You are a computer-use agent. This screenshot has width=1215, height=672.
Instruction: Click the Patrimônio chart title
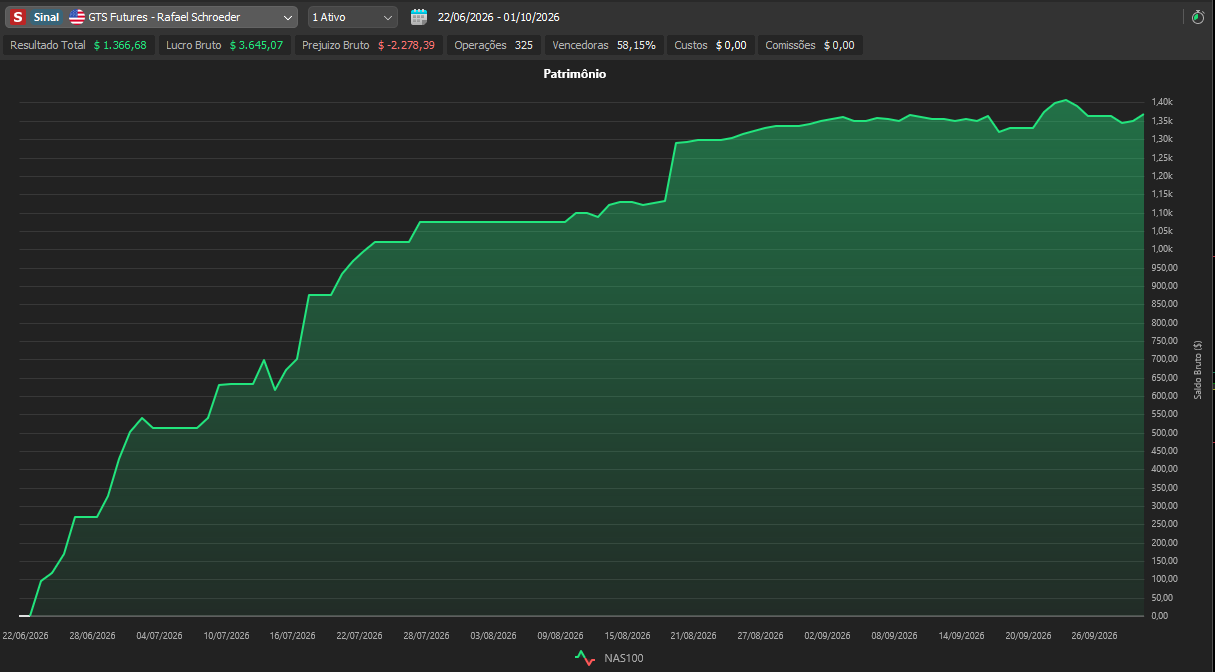tap(574, 74)
